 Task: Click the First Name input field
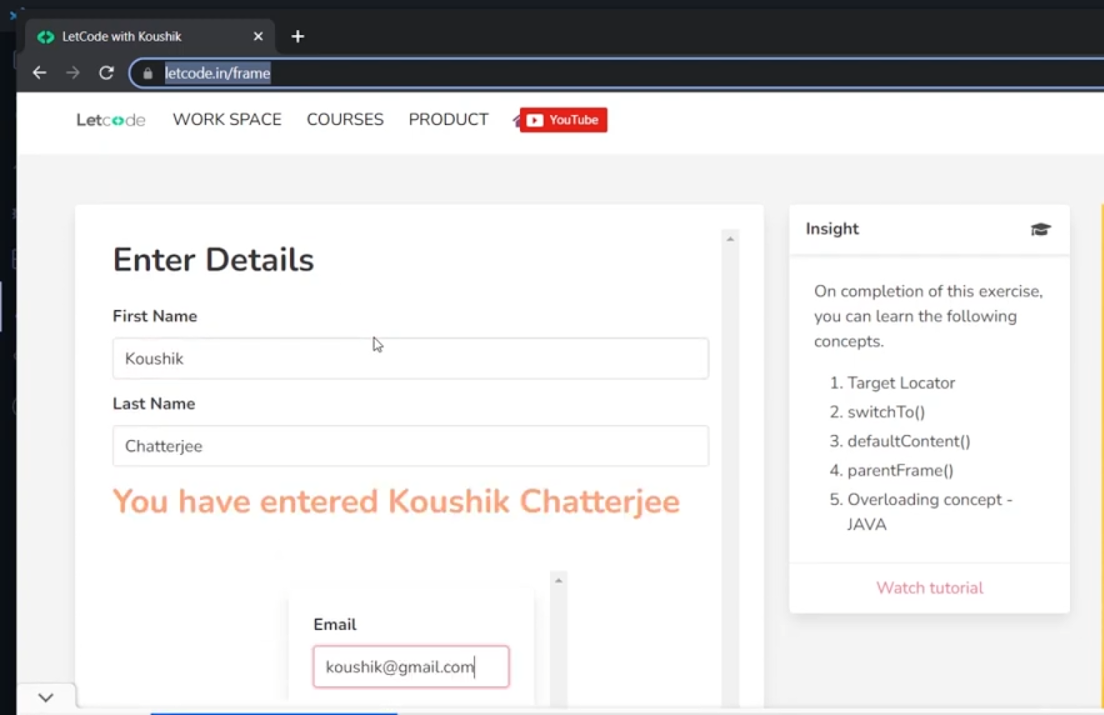[410, 358]
